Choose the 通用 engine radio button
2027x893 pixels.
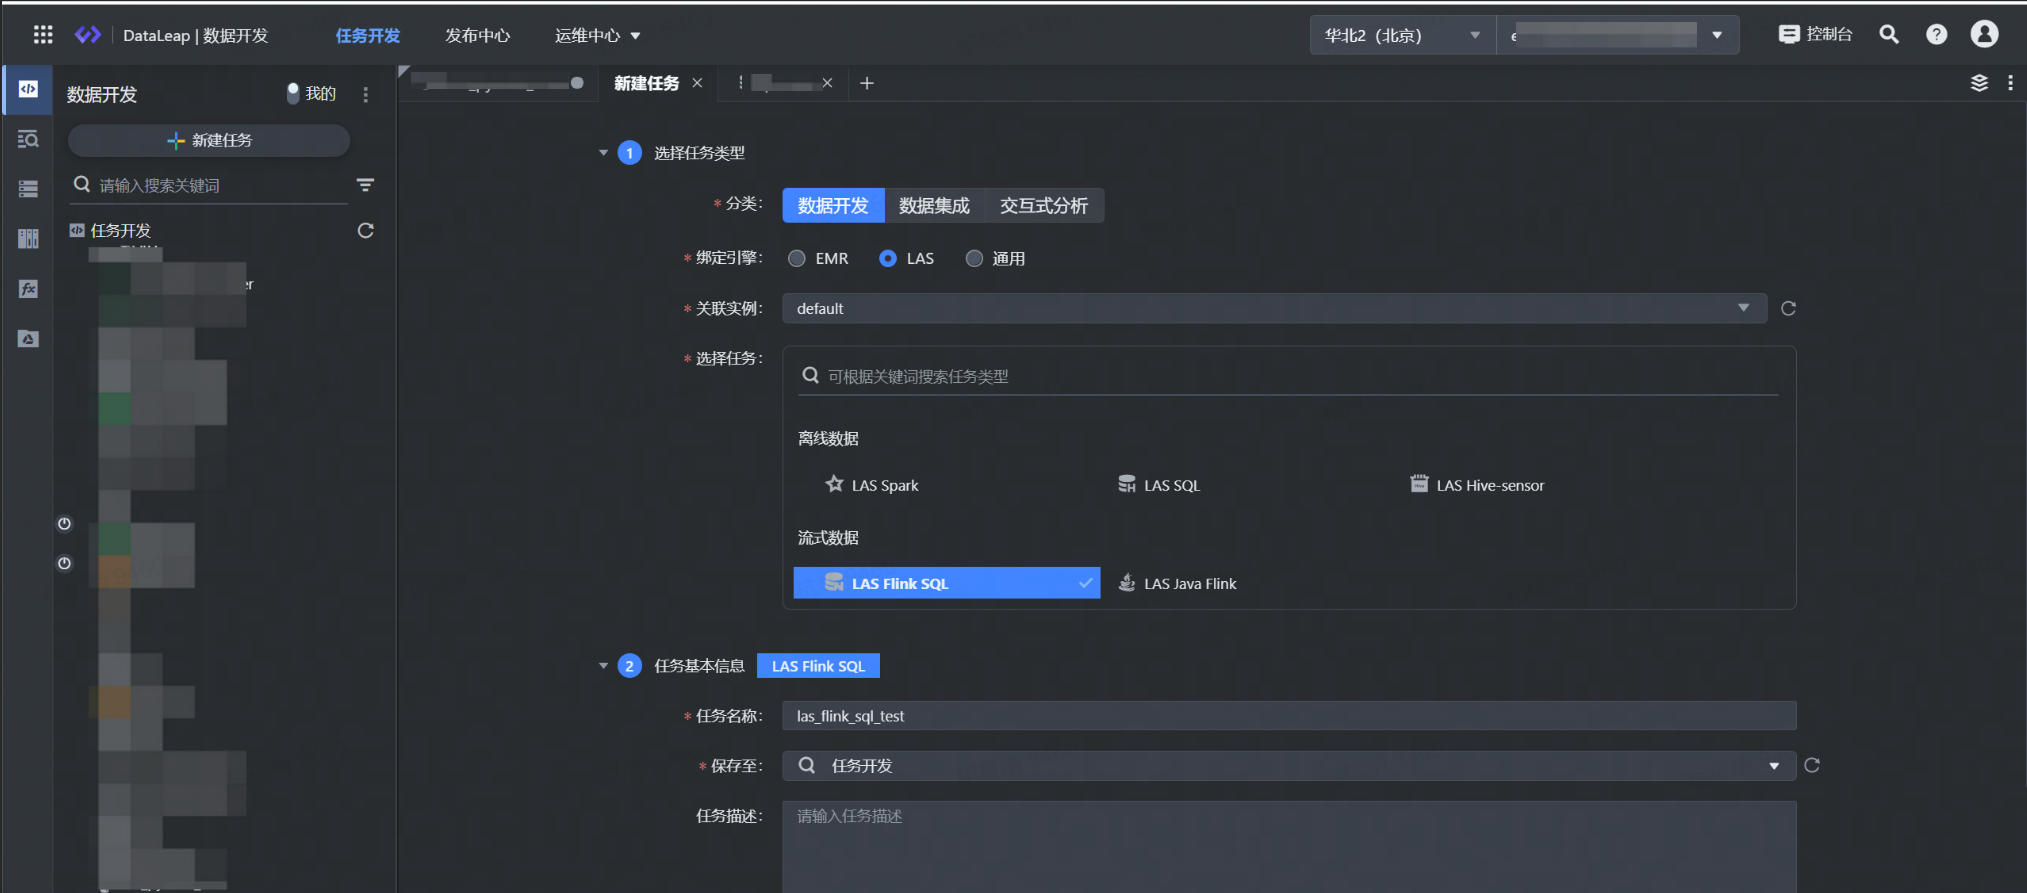click(974, 258)
